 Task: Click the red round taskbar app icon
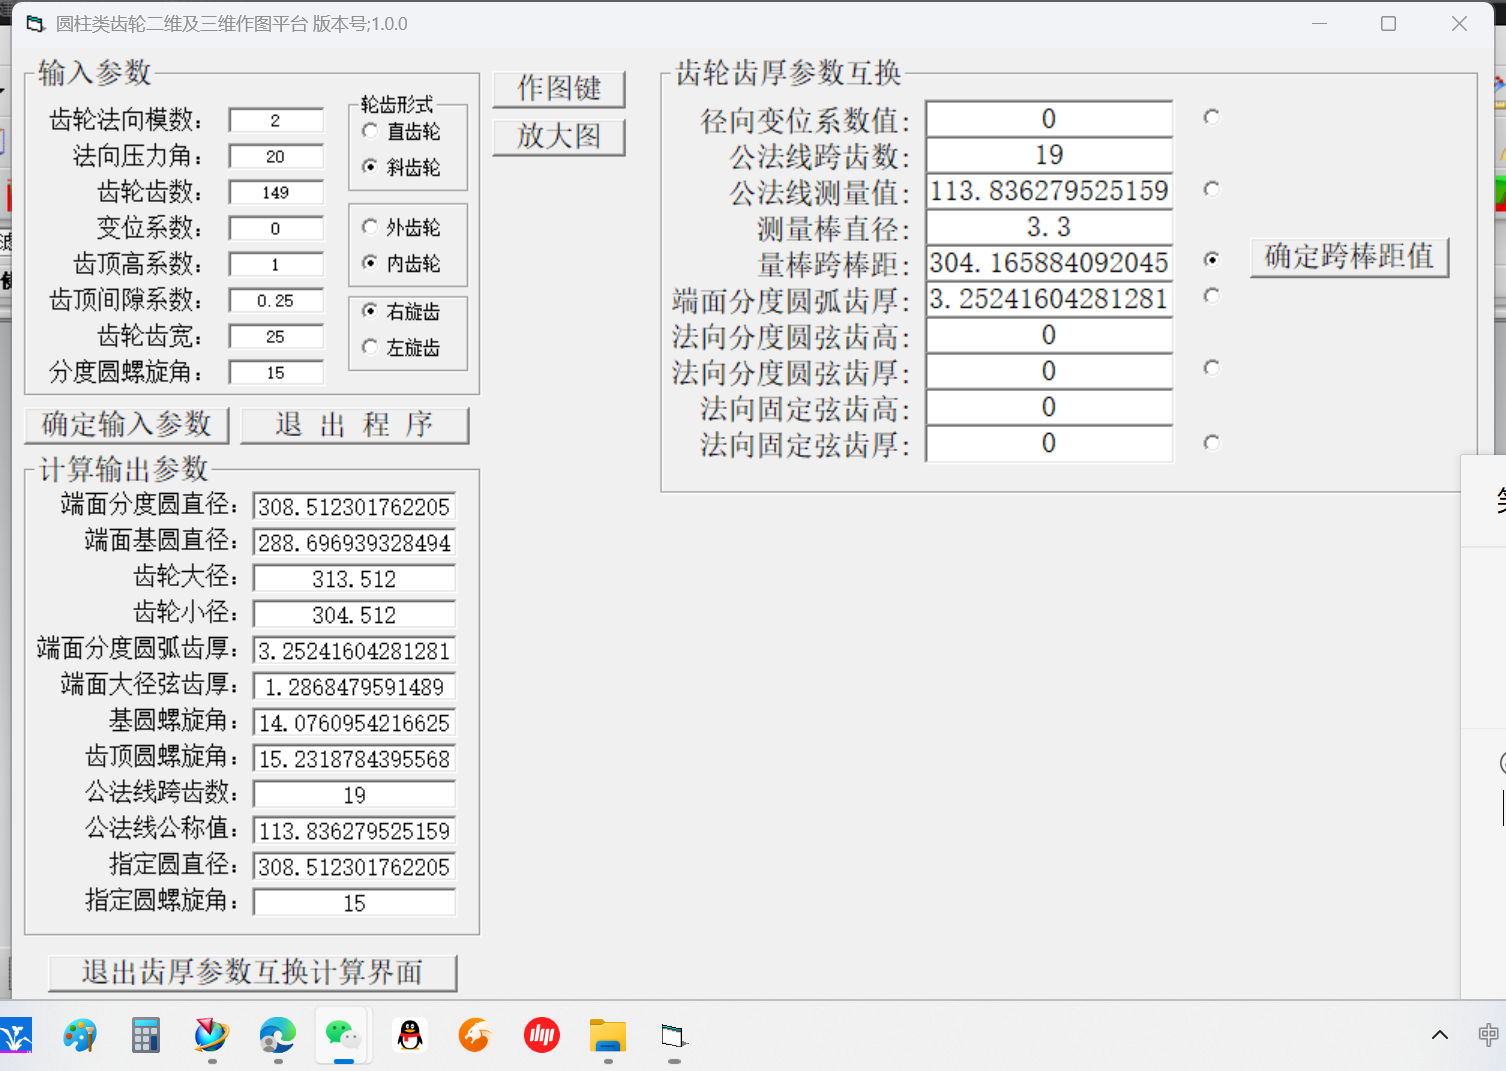click(x=541, y=1036)
